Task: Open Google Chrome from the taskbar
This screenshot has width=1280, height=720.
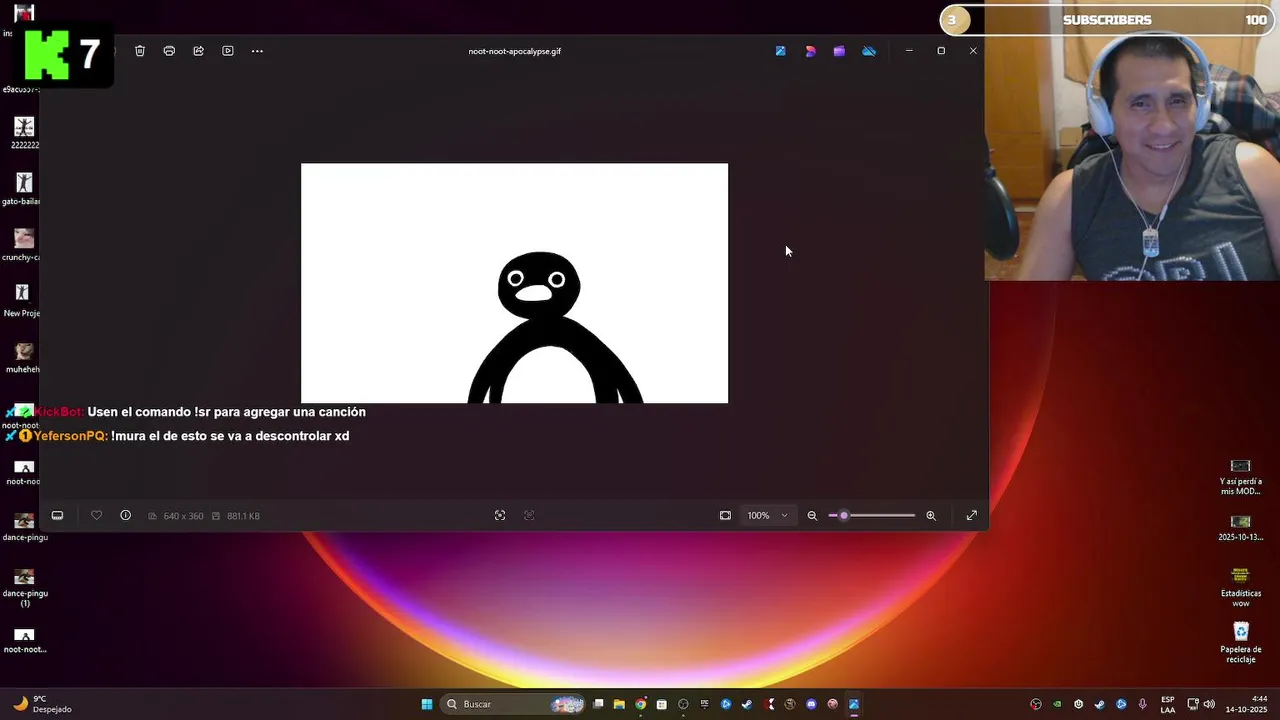Action: coord(641,704)
